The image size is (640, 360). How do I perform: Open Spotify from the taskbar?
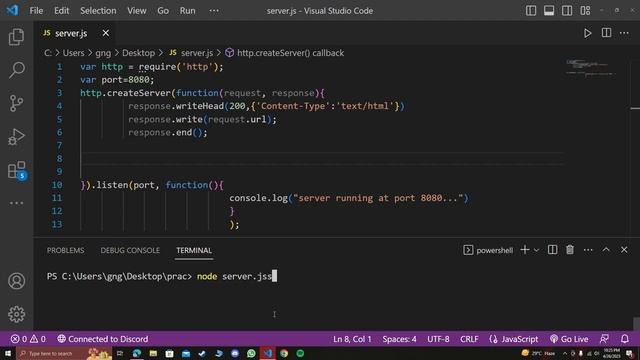[300, 353]
